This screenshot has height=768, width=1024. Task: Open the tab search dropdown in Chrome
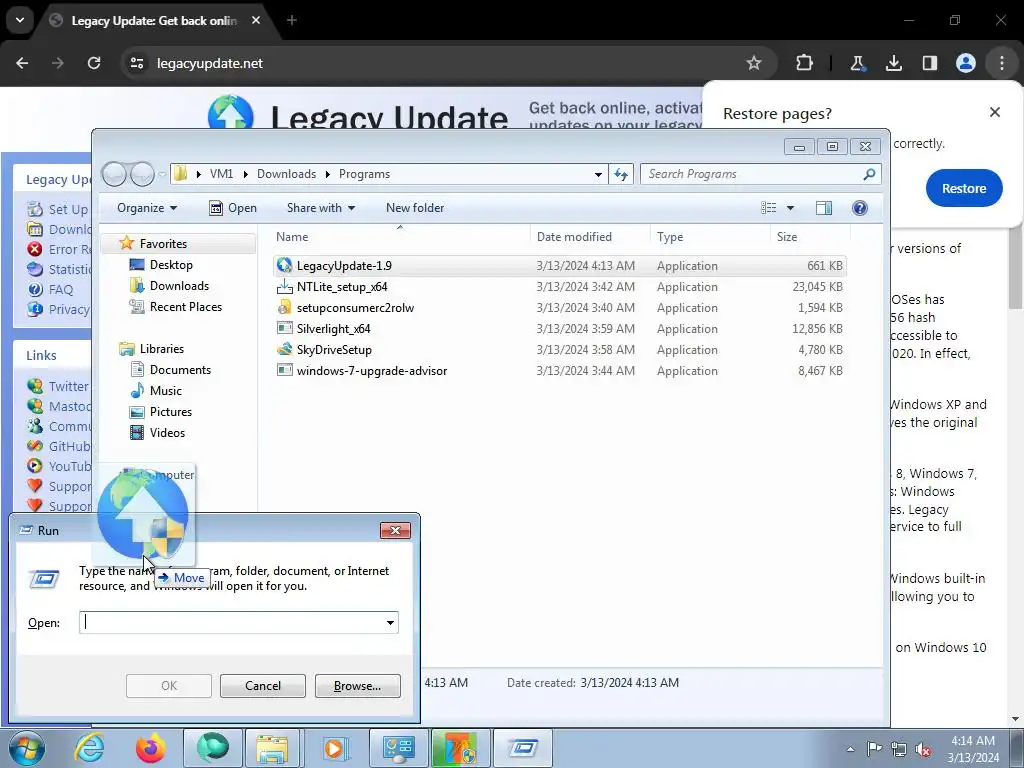coord(20,20)
